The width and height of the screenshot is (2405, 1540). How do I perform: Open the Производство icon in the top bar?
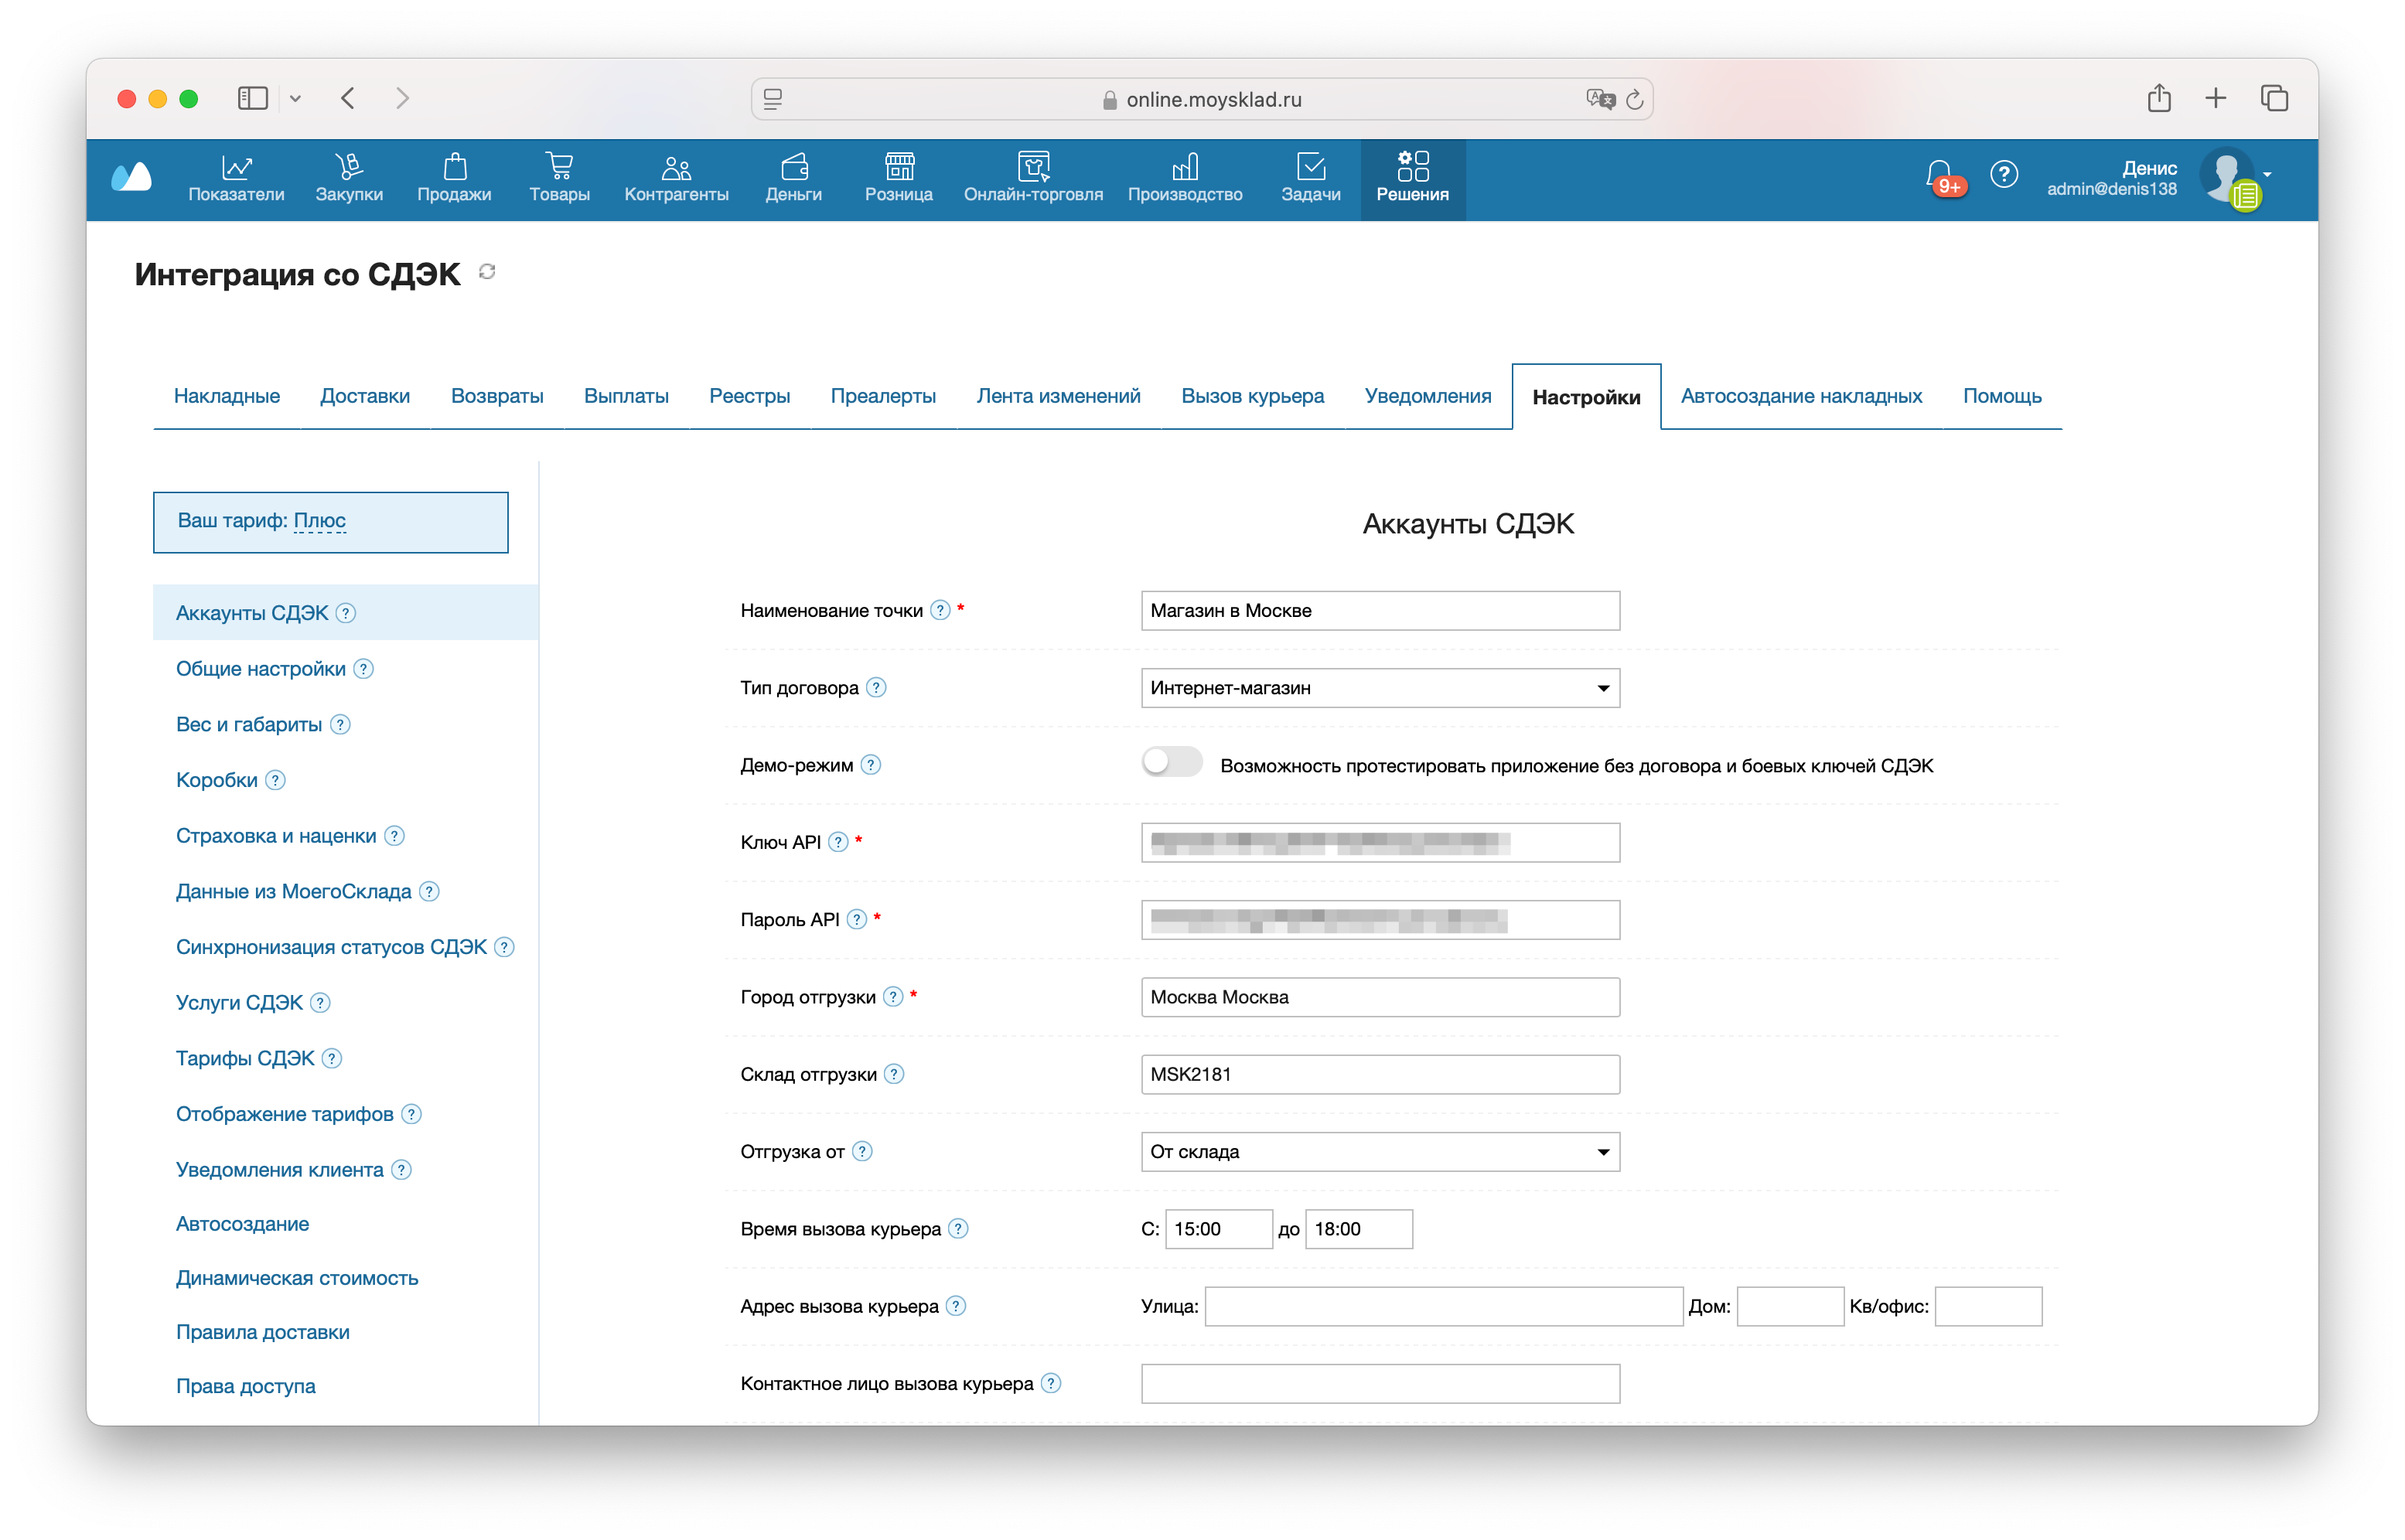click(x=1185, y=166)
